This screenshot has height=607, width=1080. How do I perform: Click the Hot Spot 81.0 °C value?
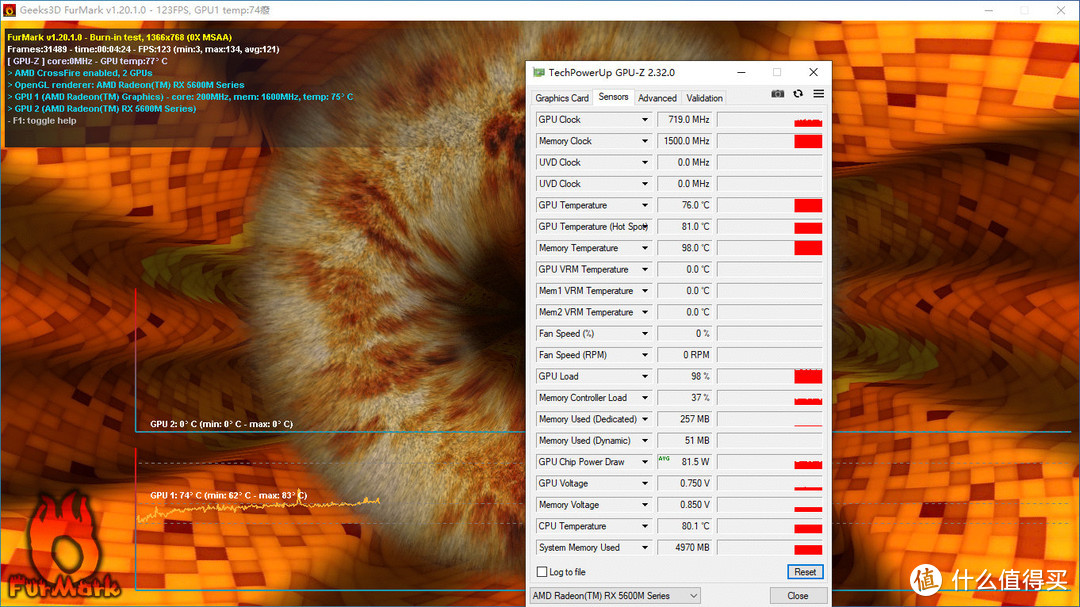pos(685,227)
